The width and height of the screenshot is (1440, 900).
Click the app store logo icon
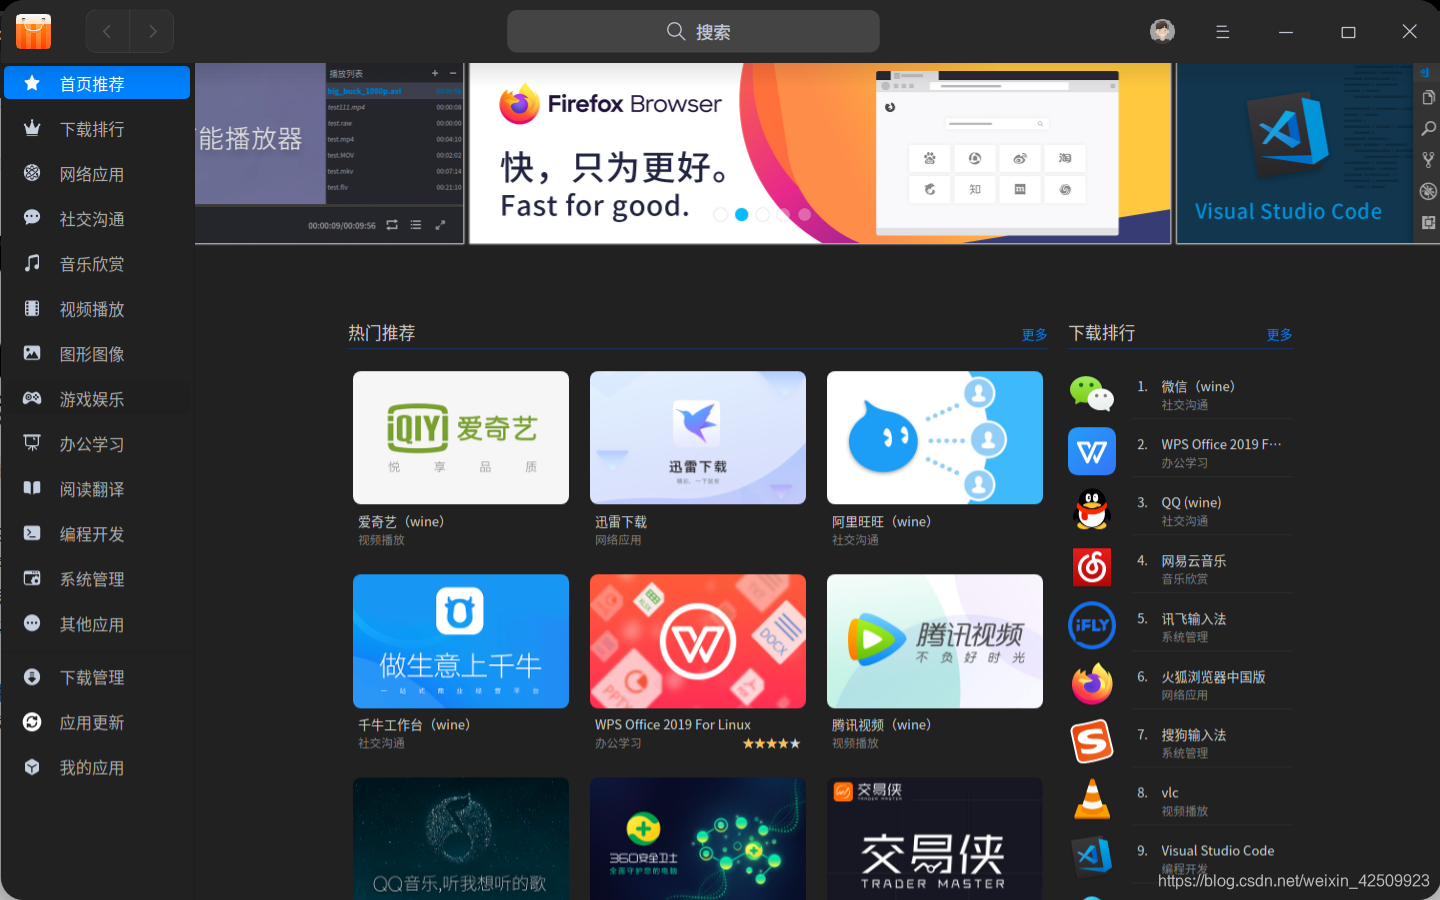coord(33,32)
